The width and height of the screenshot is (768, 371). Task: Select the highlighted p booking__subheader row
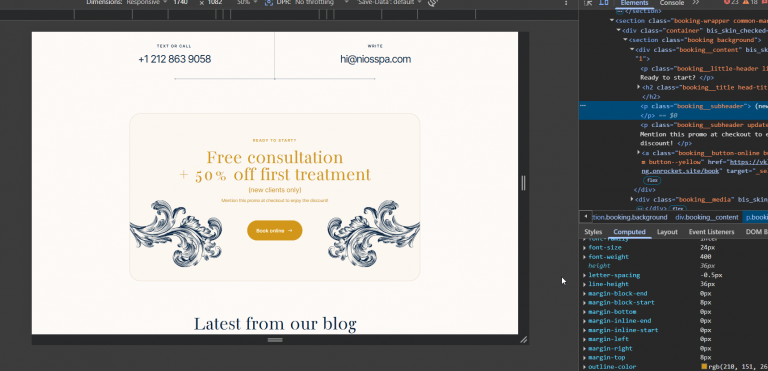[673, 110]
